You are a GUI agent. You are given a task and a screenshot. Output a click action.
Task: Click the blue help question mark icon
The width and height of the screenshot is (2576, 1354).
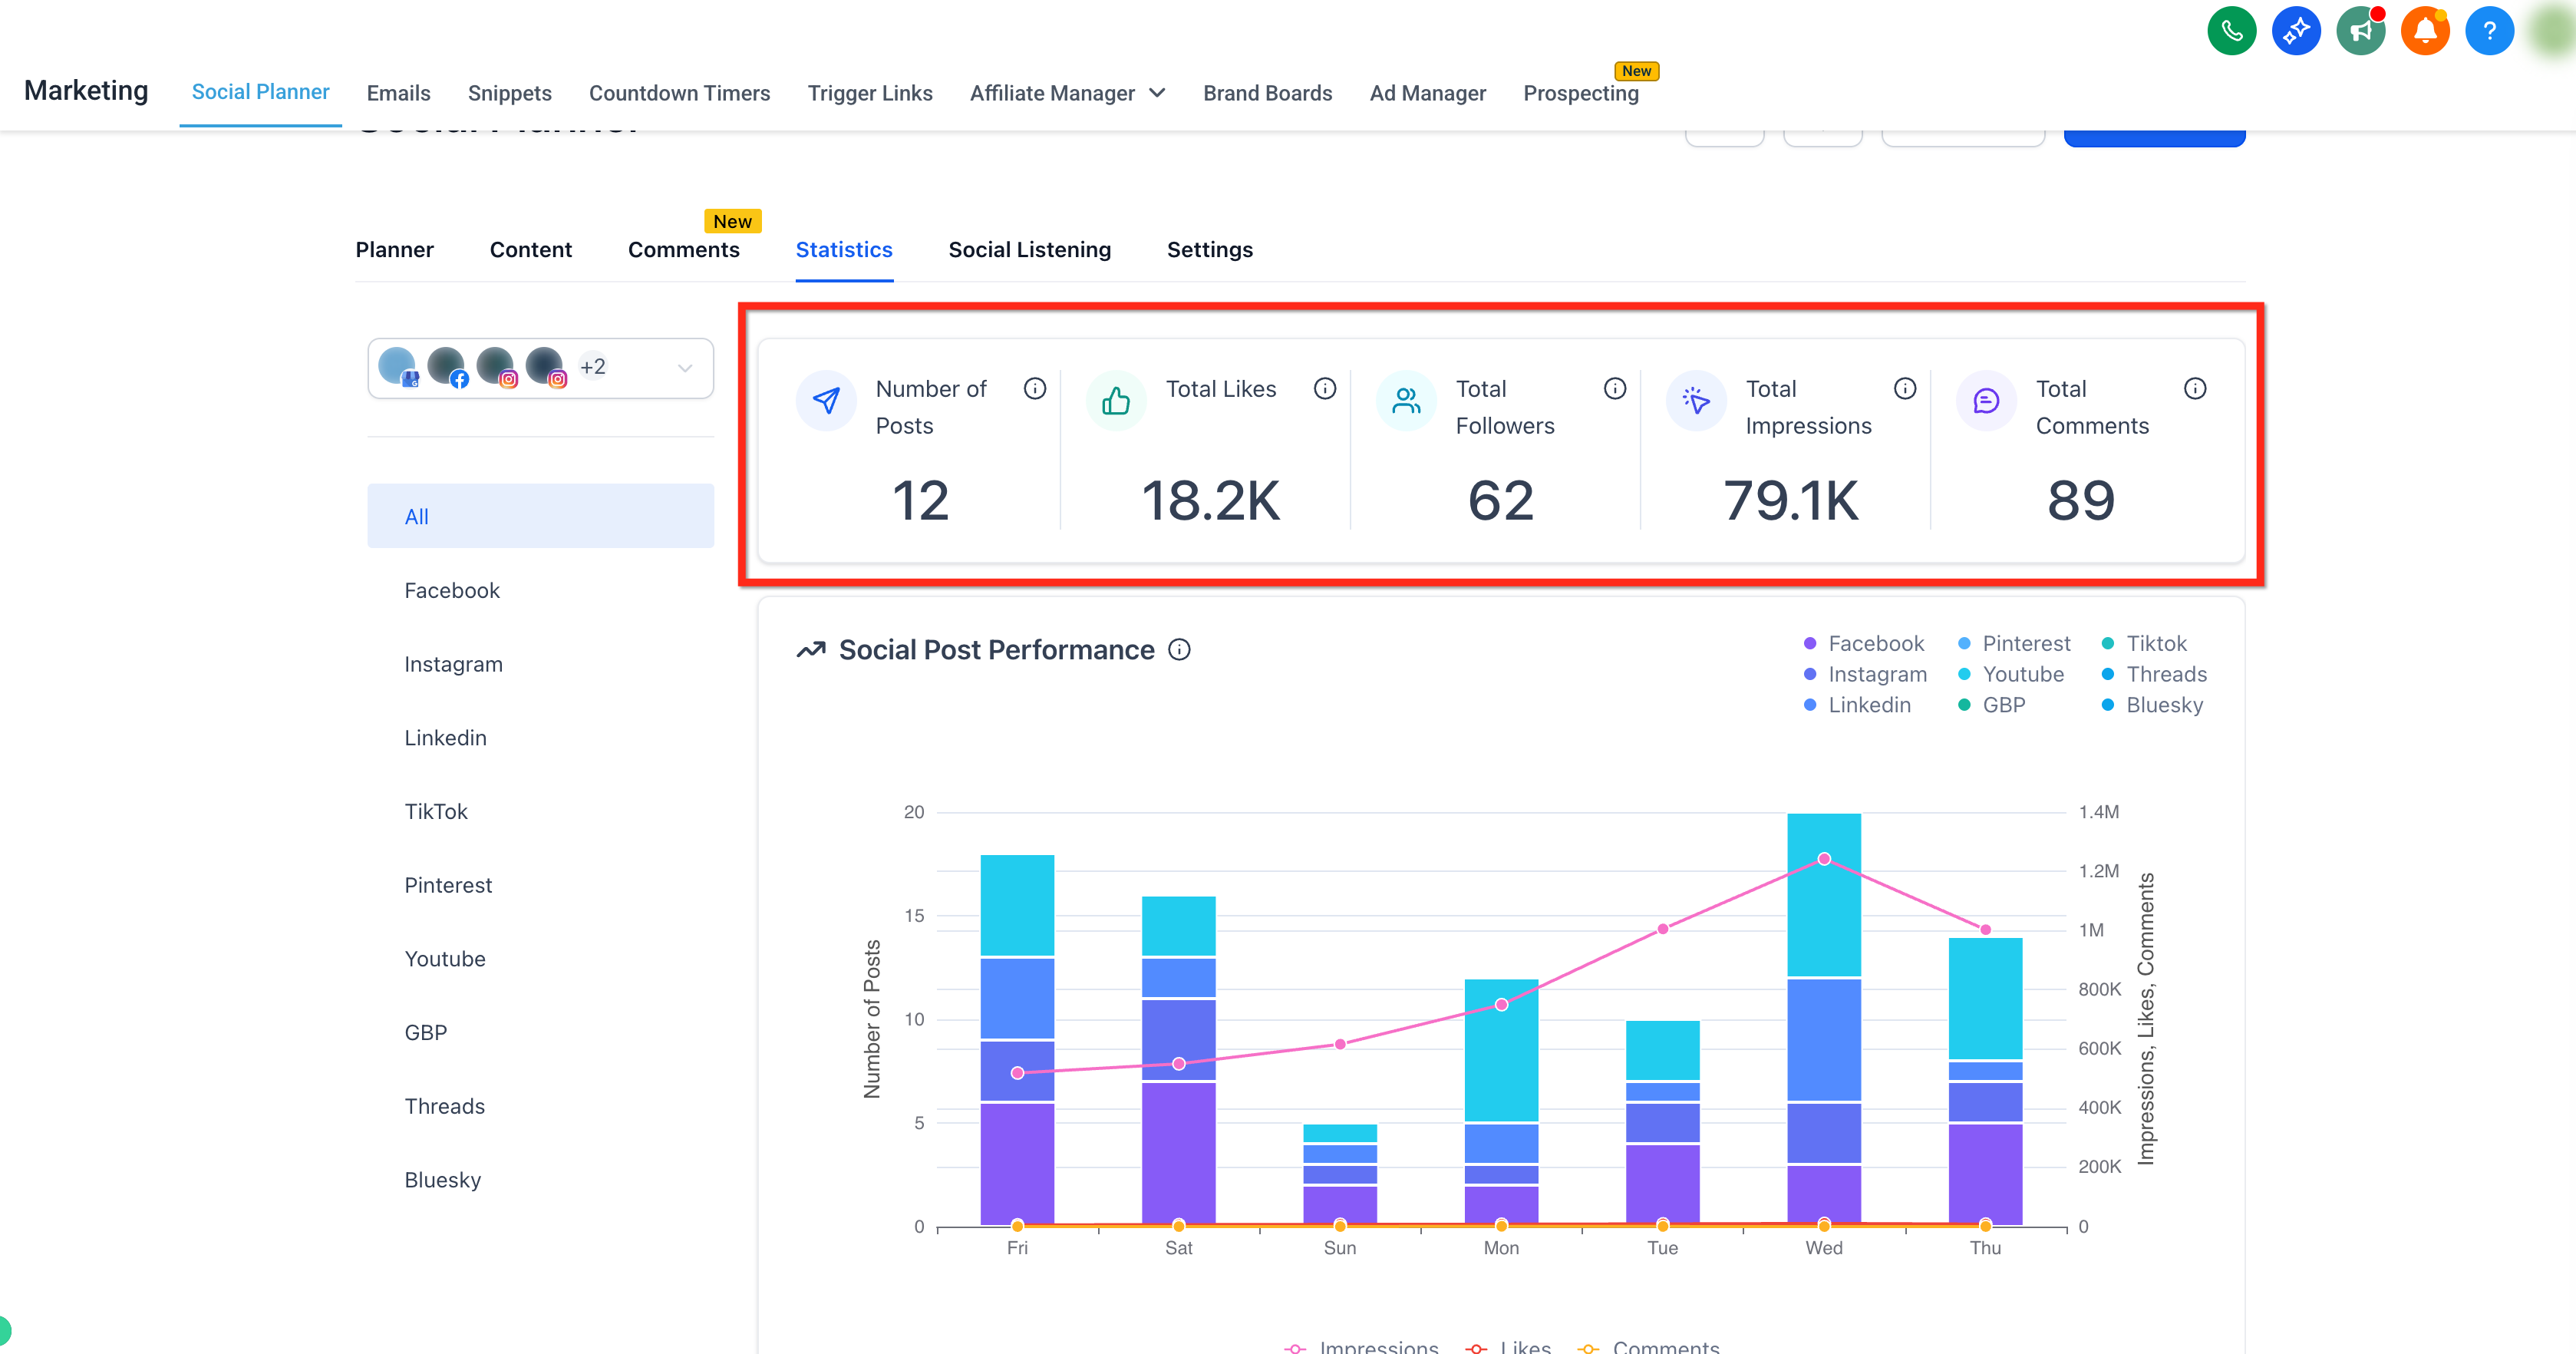point(2489,30)
